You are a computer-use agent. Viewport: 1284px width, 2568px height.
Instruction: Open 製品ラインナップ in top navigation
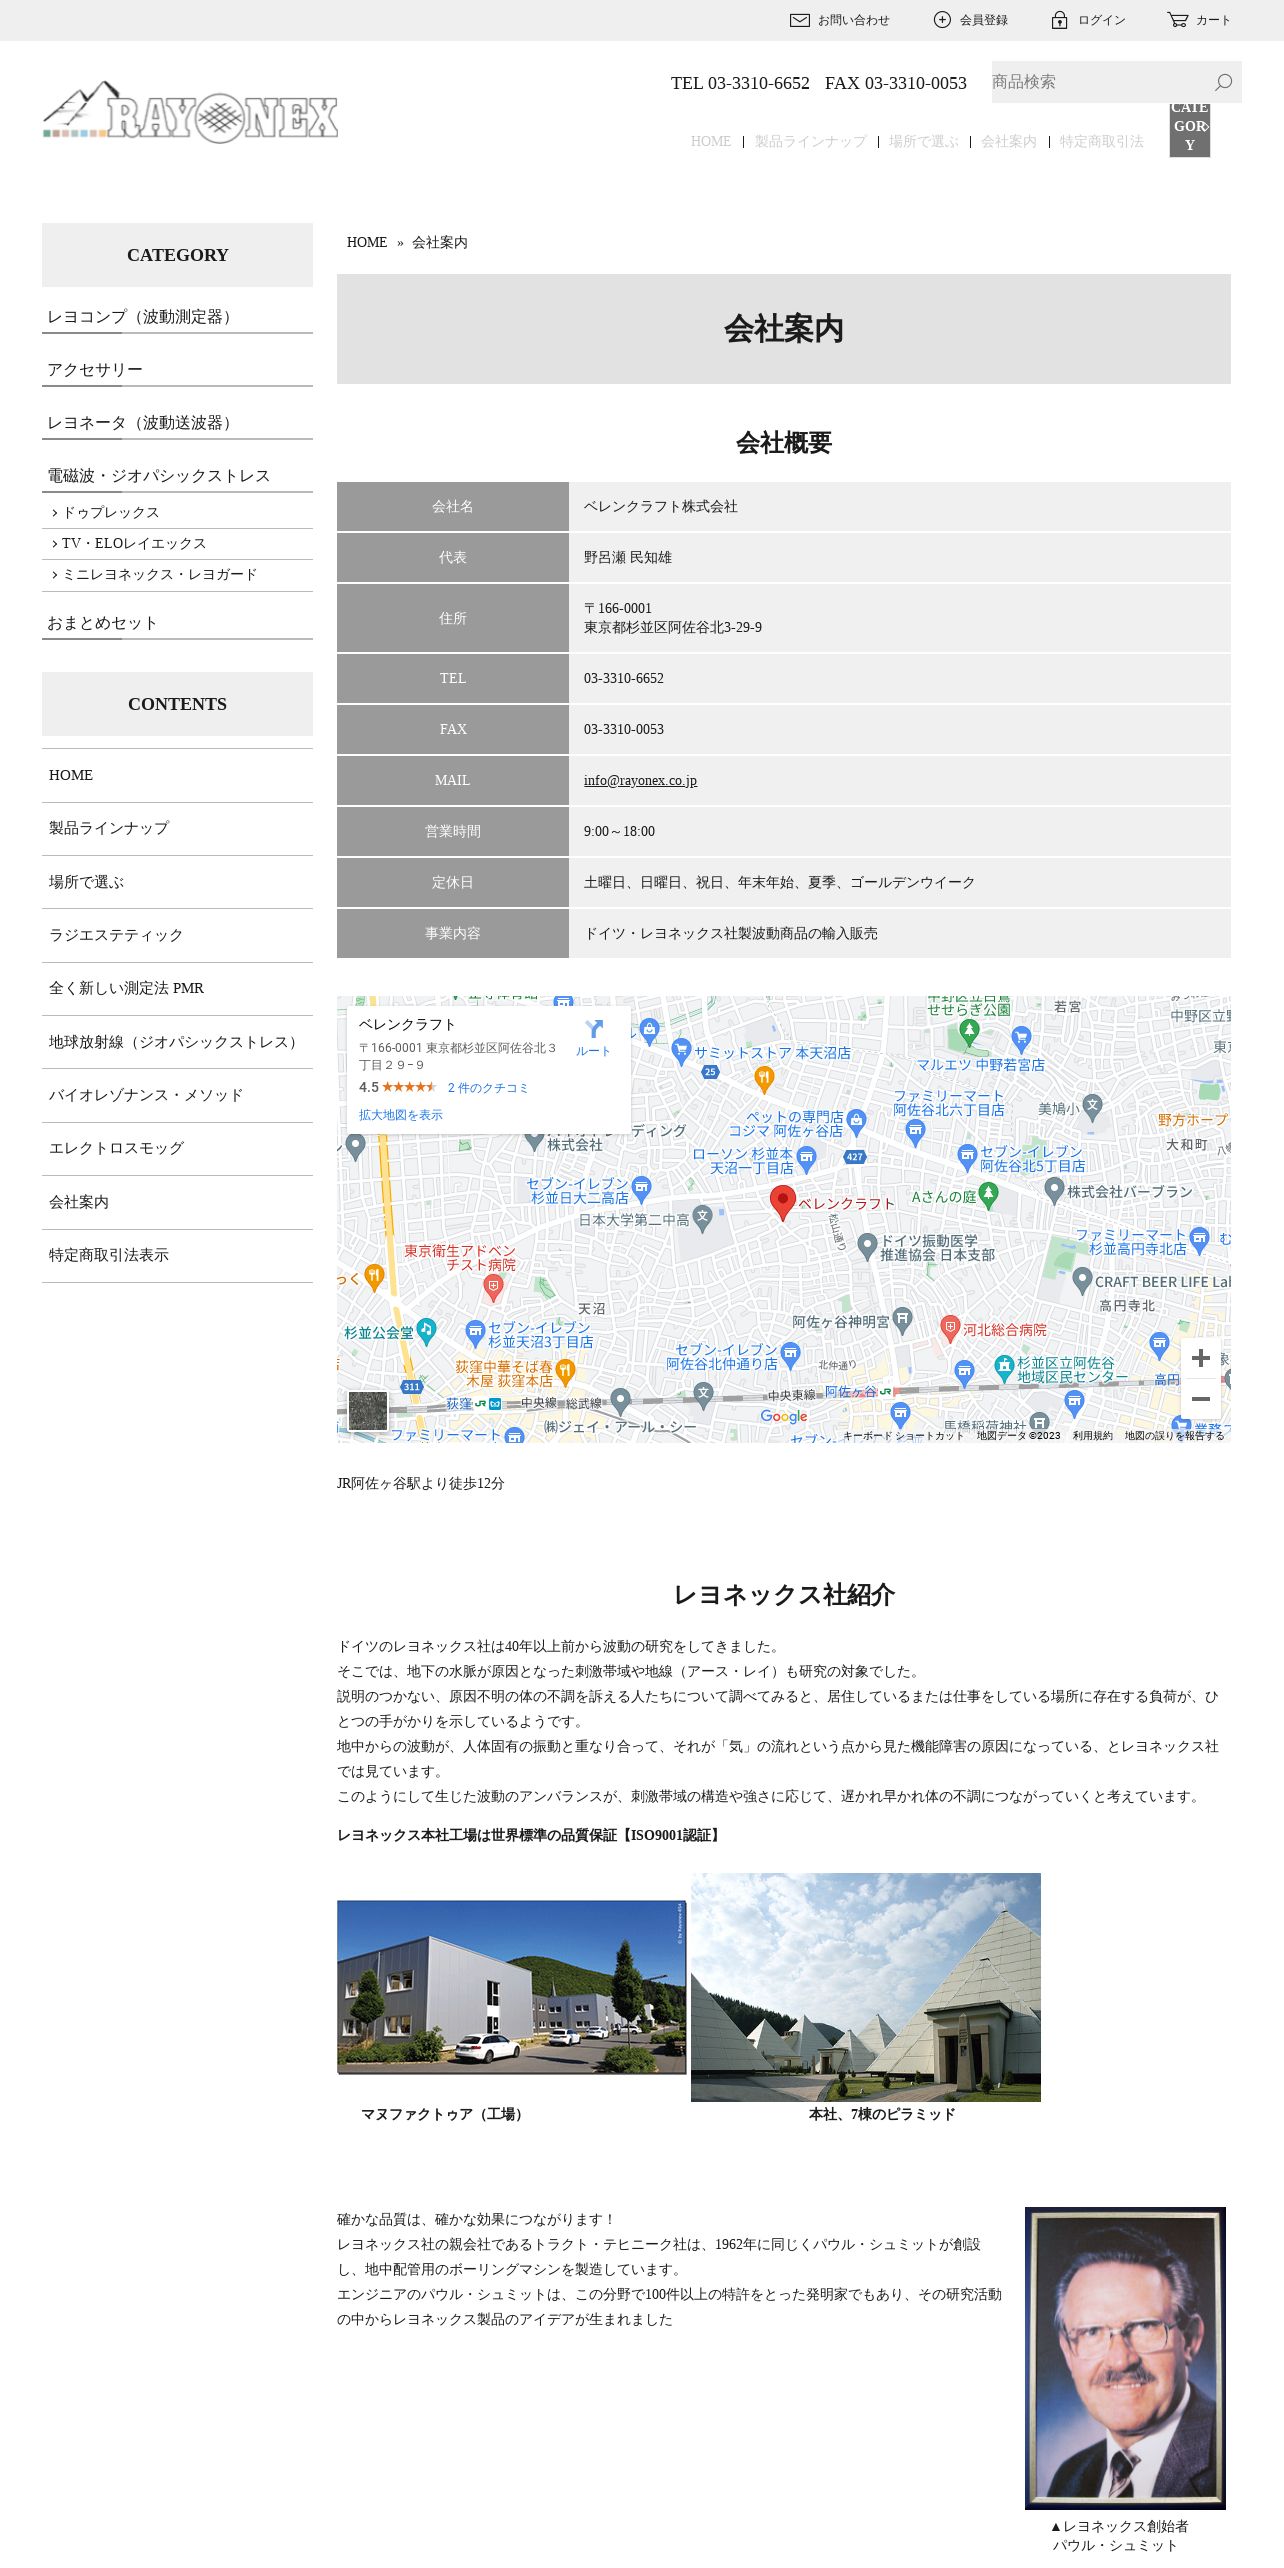(x=810, y=141)
